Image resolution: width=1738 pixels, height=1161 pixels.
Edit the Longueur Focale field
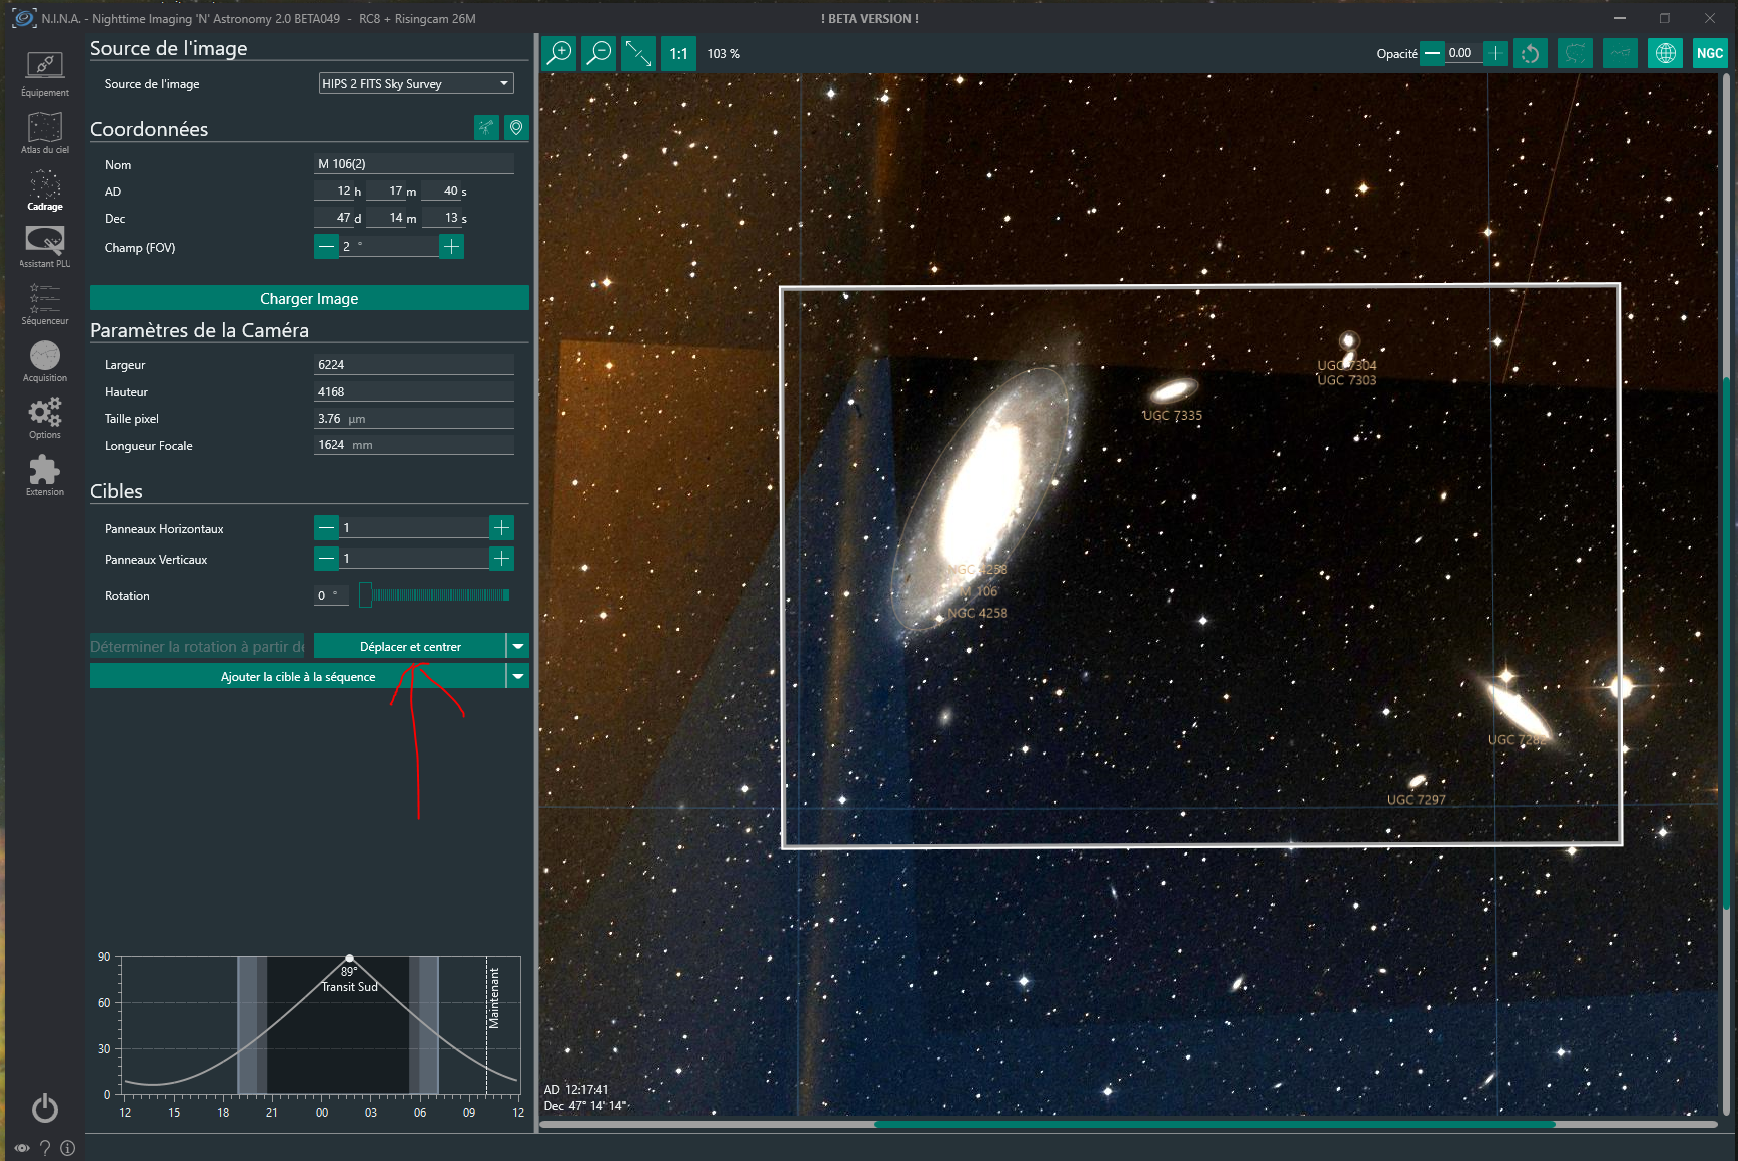pyautogui.click(x=414, y=445)
